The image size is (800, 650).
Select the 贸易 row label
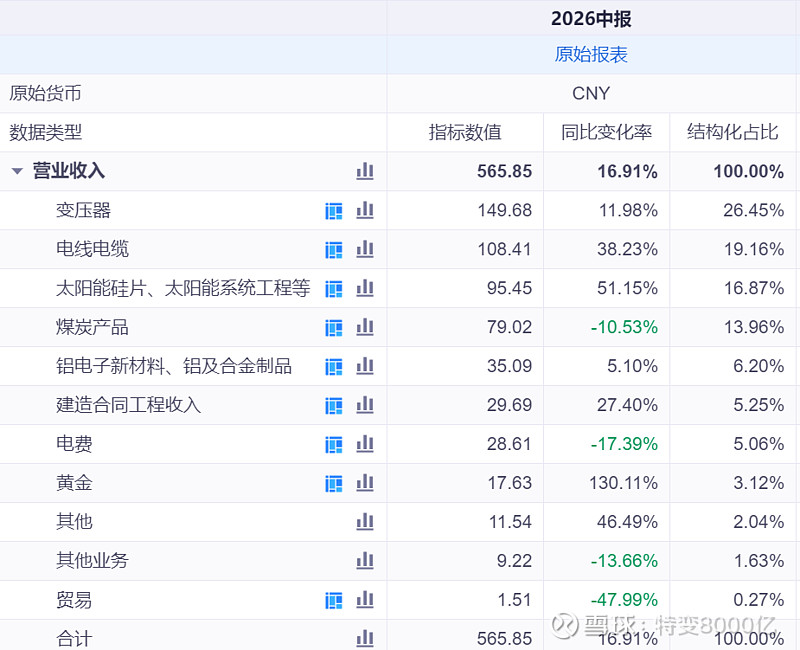click(x=74, y=599)
